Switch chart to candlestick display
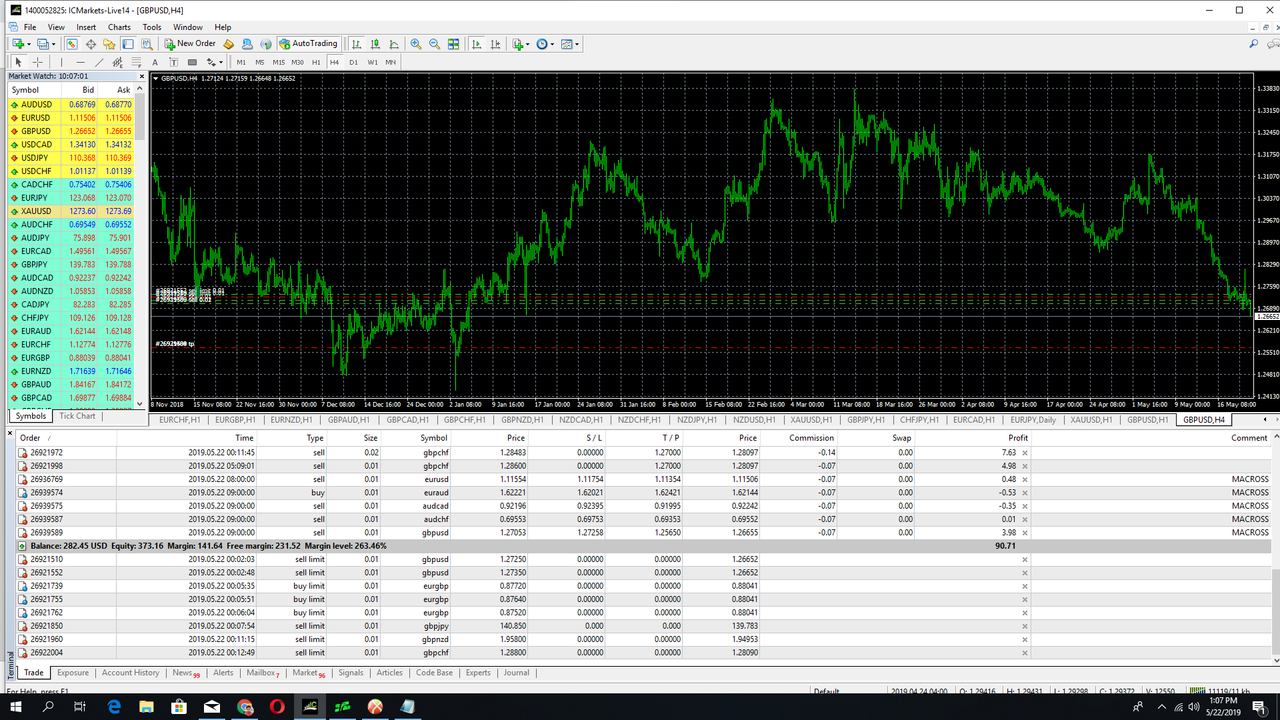Viewport: 1280px width, 720px height. coord(375,44)
